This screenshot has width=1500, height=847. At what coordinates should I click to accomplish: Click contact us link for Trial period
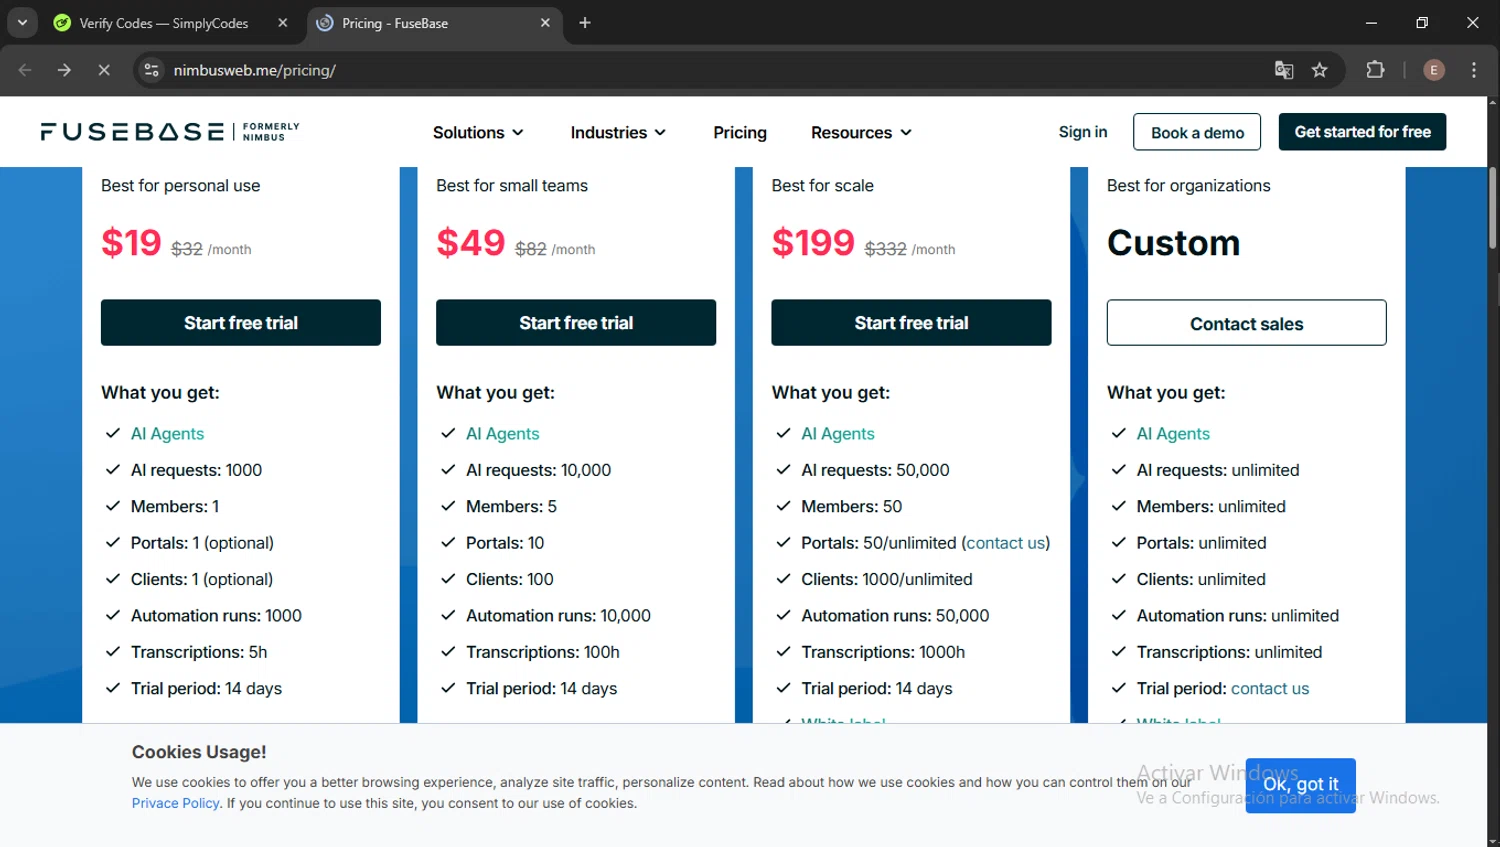1270,688
